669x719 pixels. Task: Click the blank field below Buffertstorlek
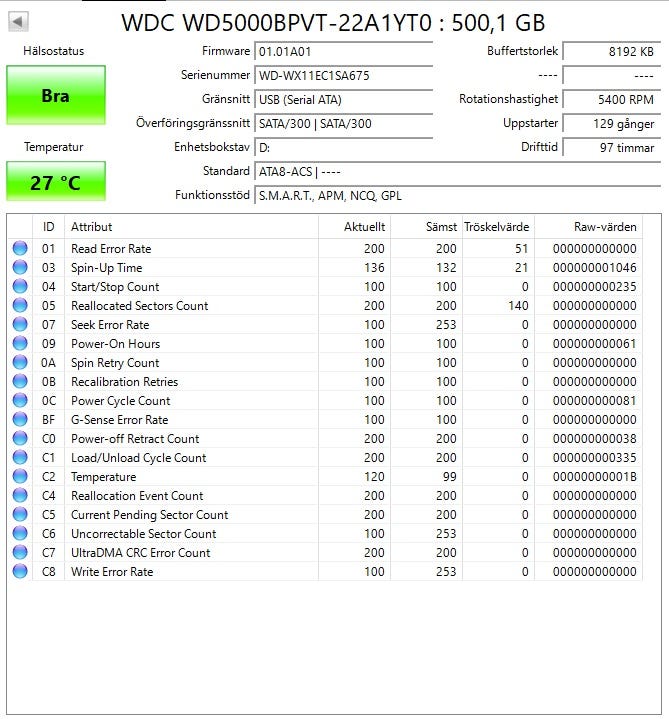[x=612, y=75]
